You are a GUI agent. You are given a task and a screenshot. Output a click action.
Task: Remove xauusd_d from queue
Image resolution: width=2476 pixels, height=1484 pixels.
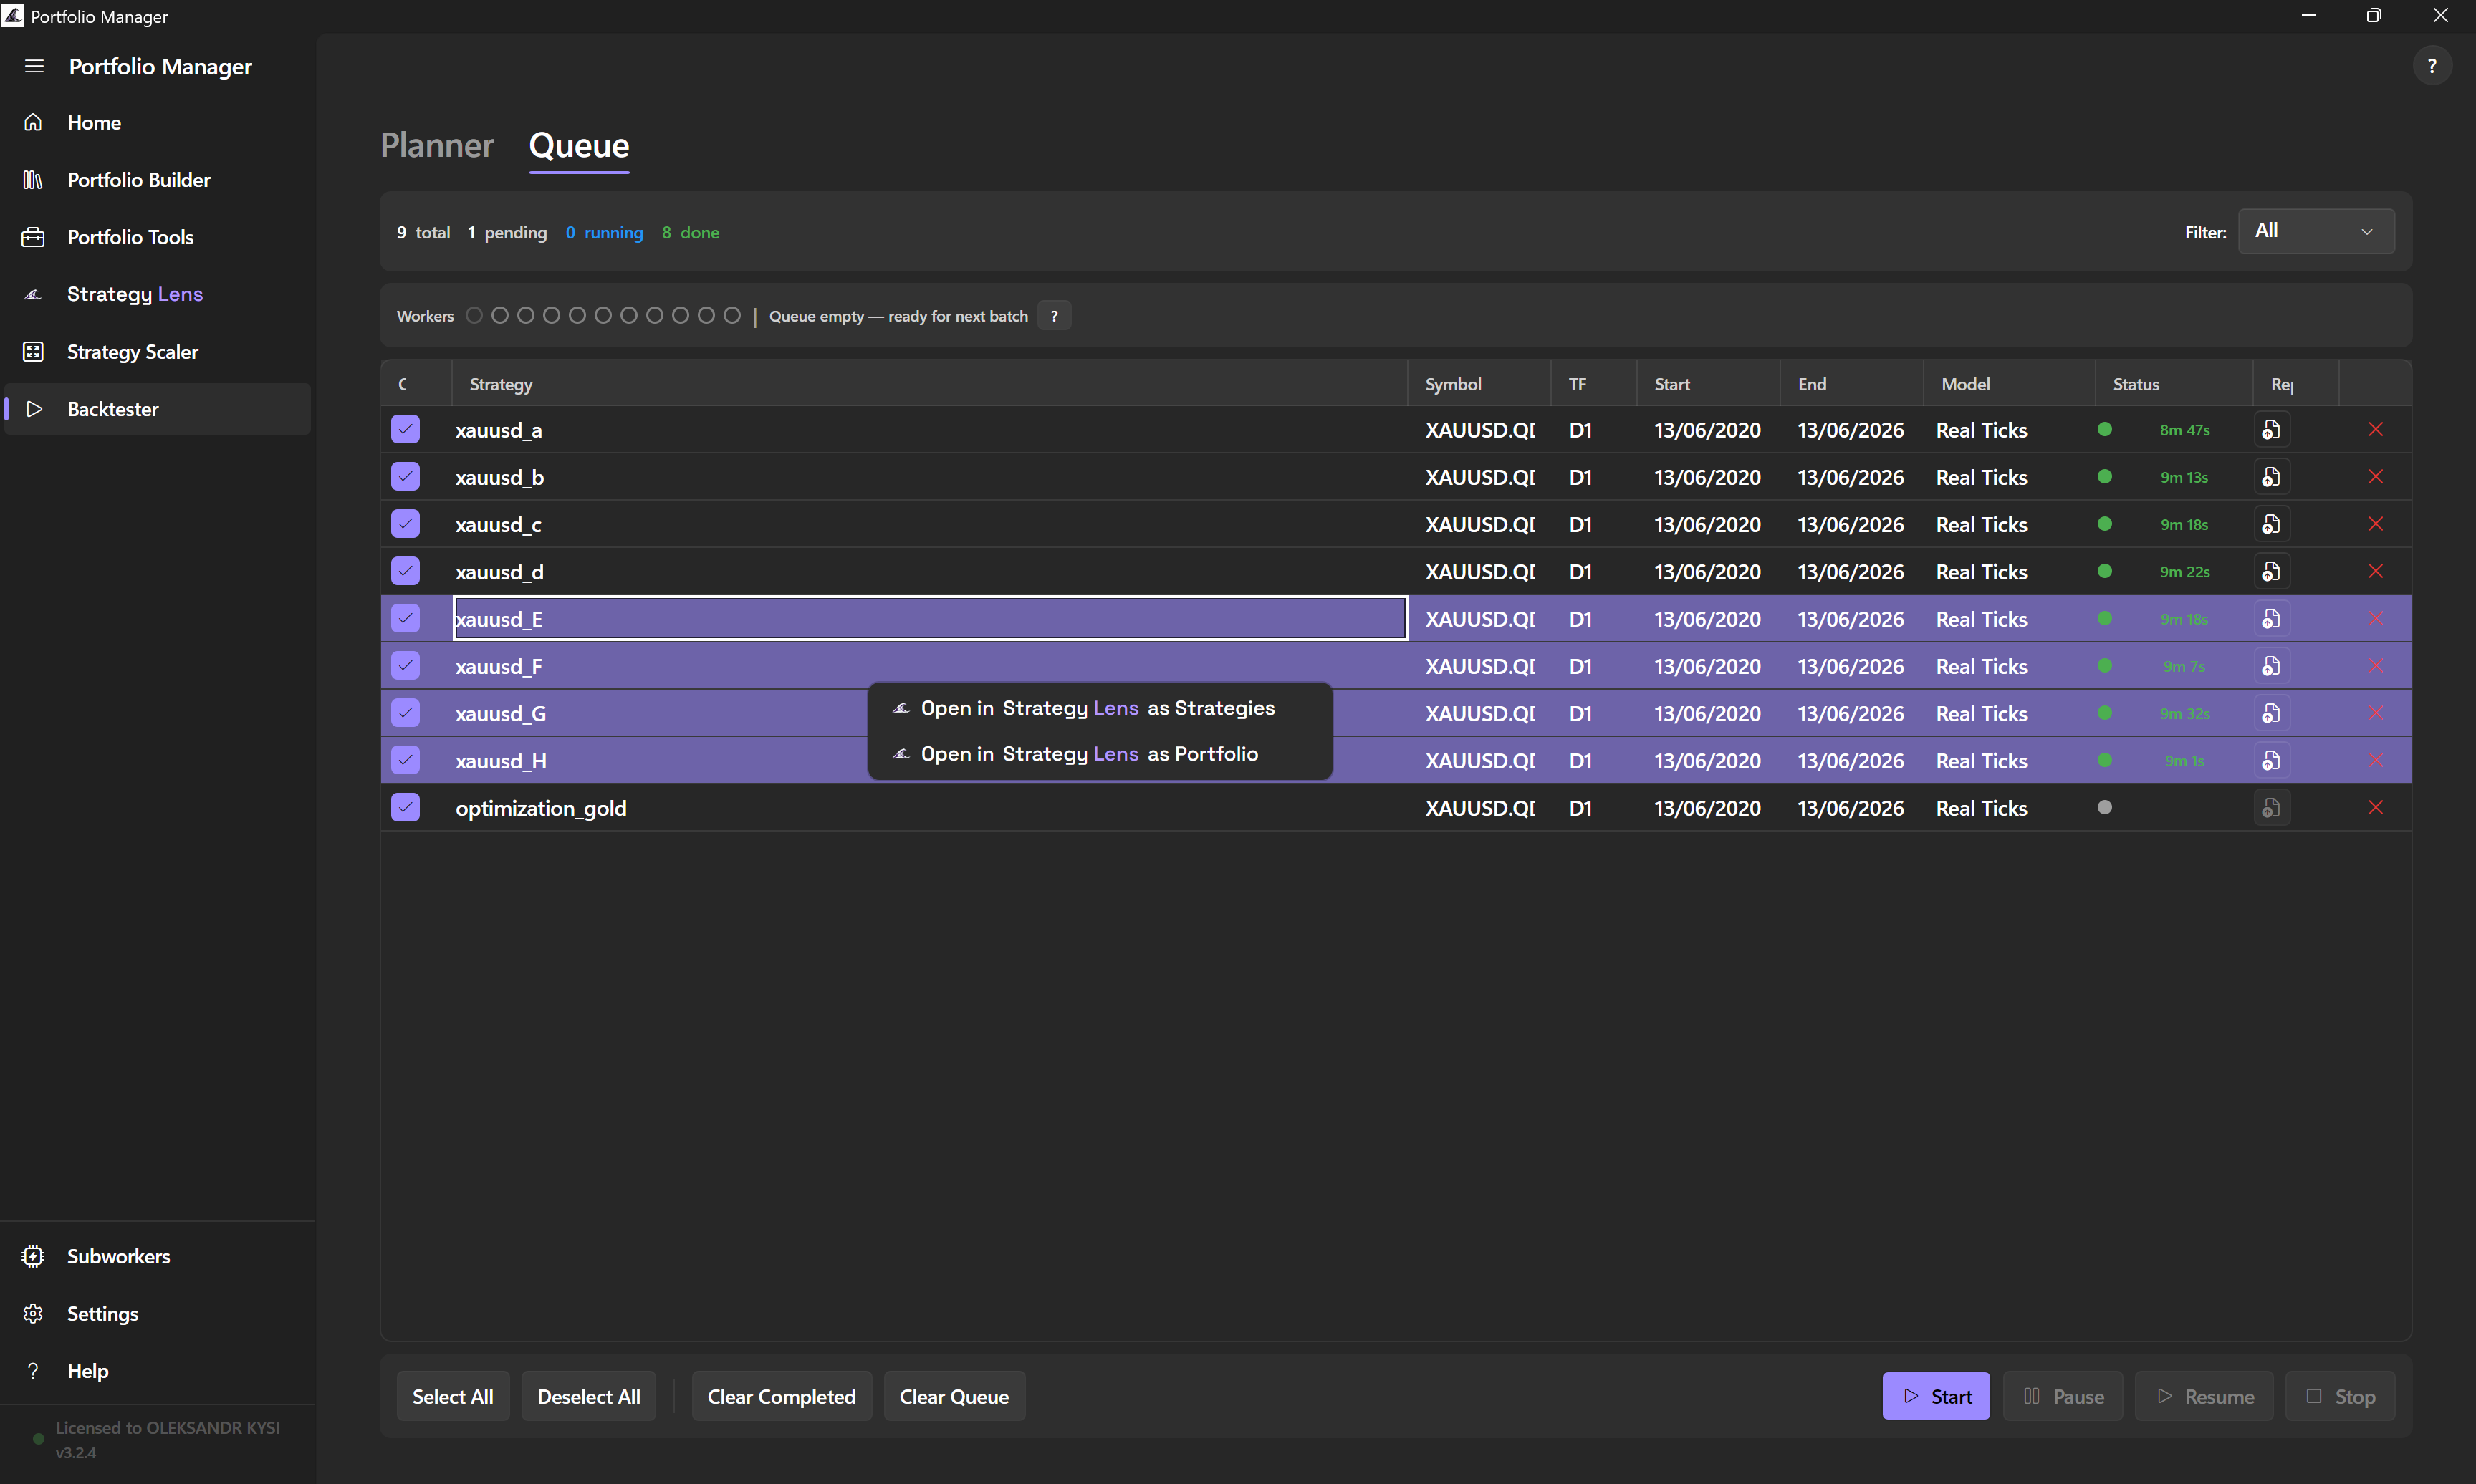coord(2376,571)
